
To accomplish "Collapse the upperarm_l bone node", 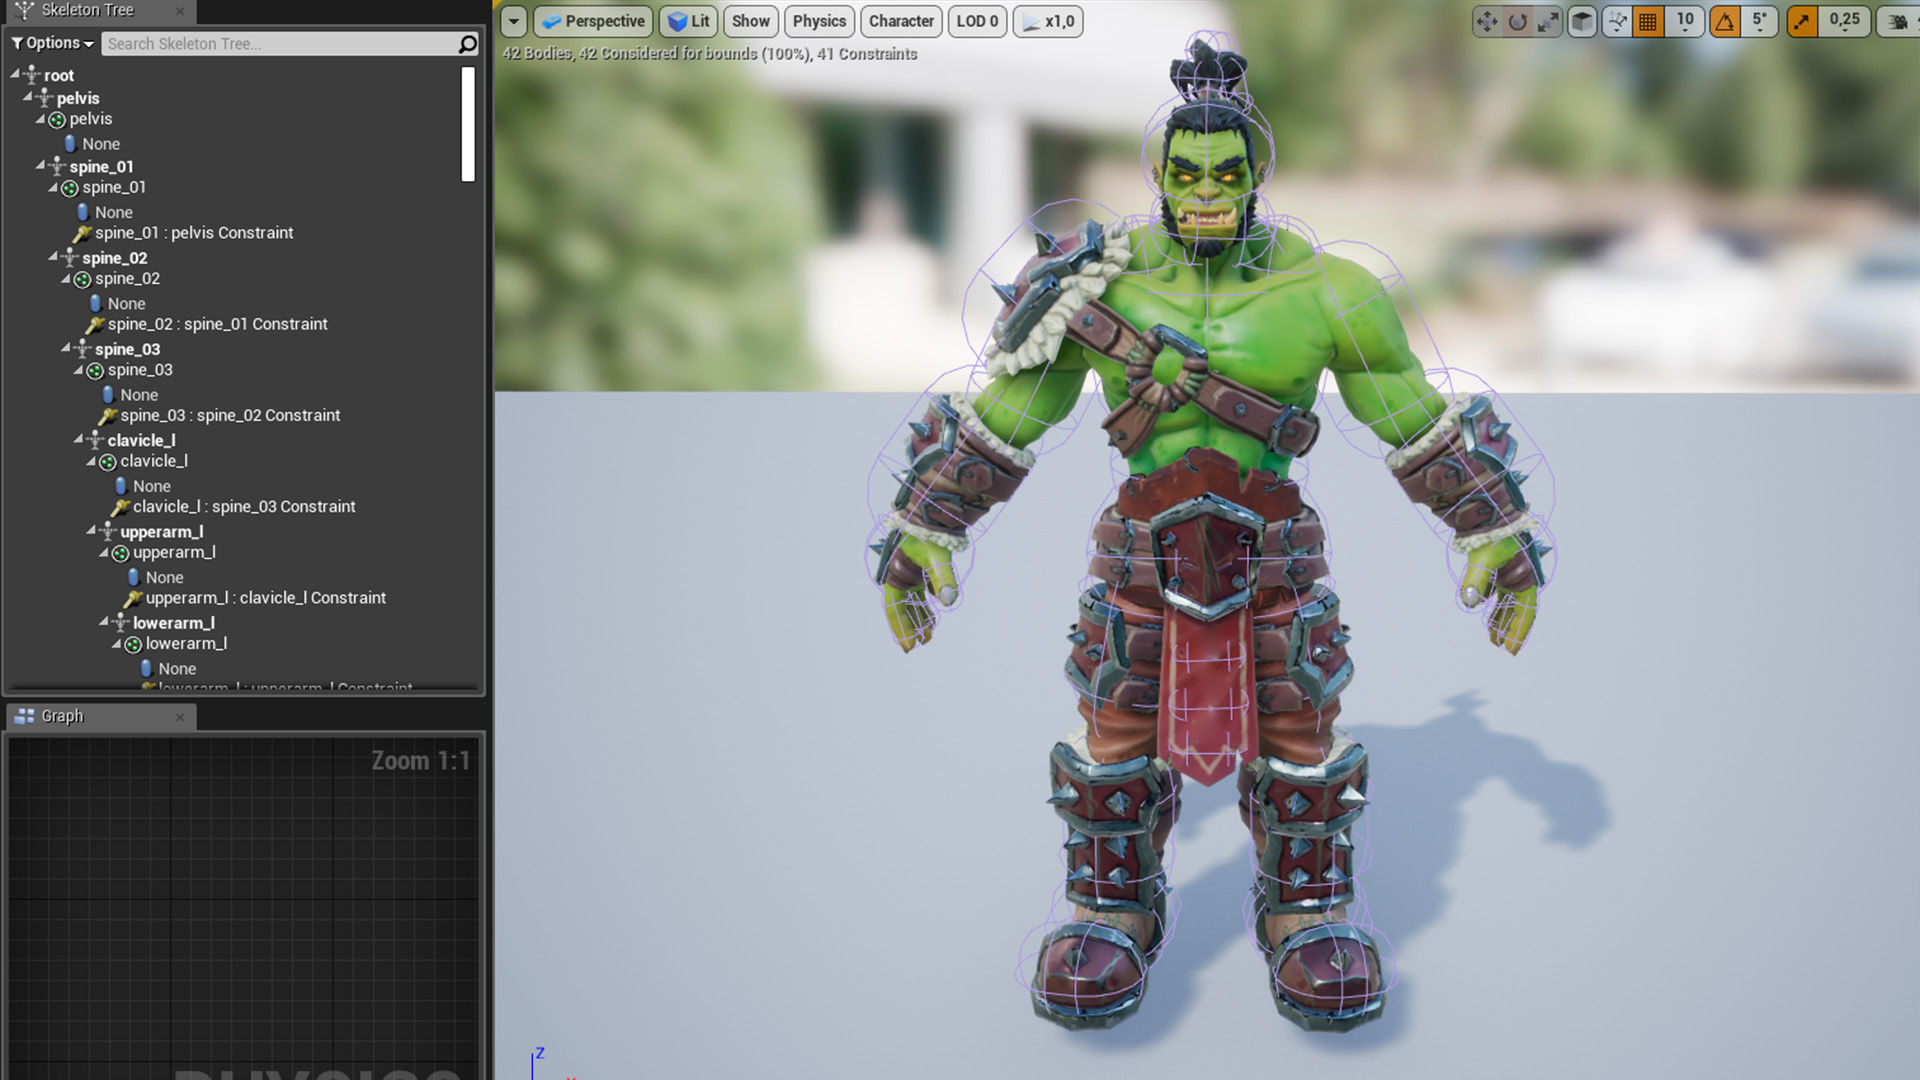I will (x=91, y=530).
